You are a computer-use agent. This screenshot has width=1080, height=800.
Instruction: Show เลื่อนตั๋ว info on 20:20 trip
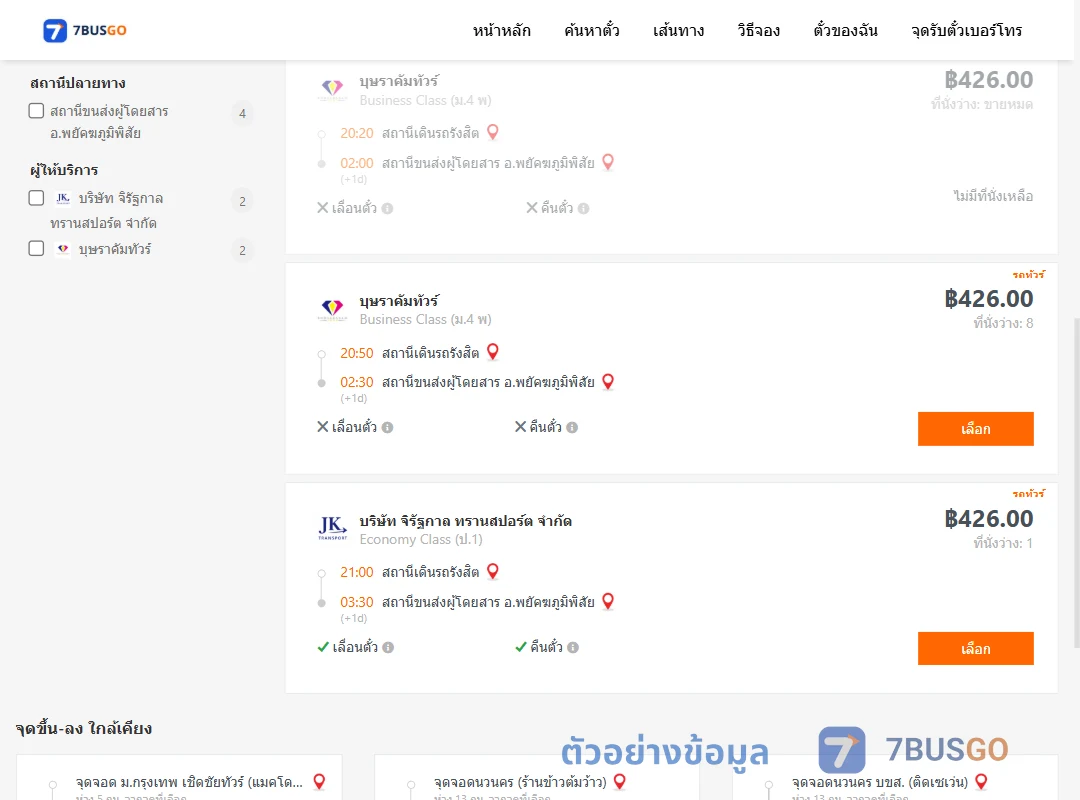pos(387,208)
